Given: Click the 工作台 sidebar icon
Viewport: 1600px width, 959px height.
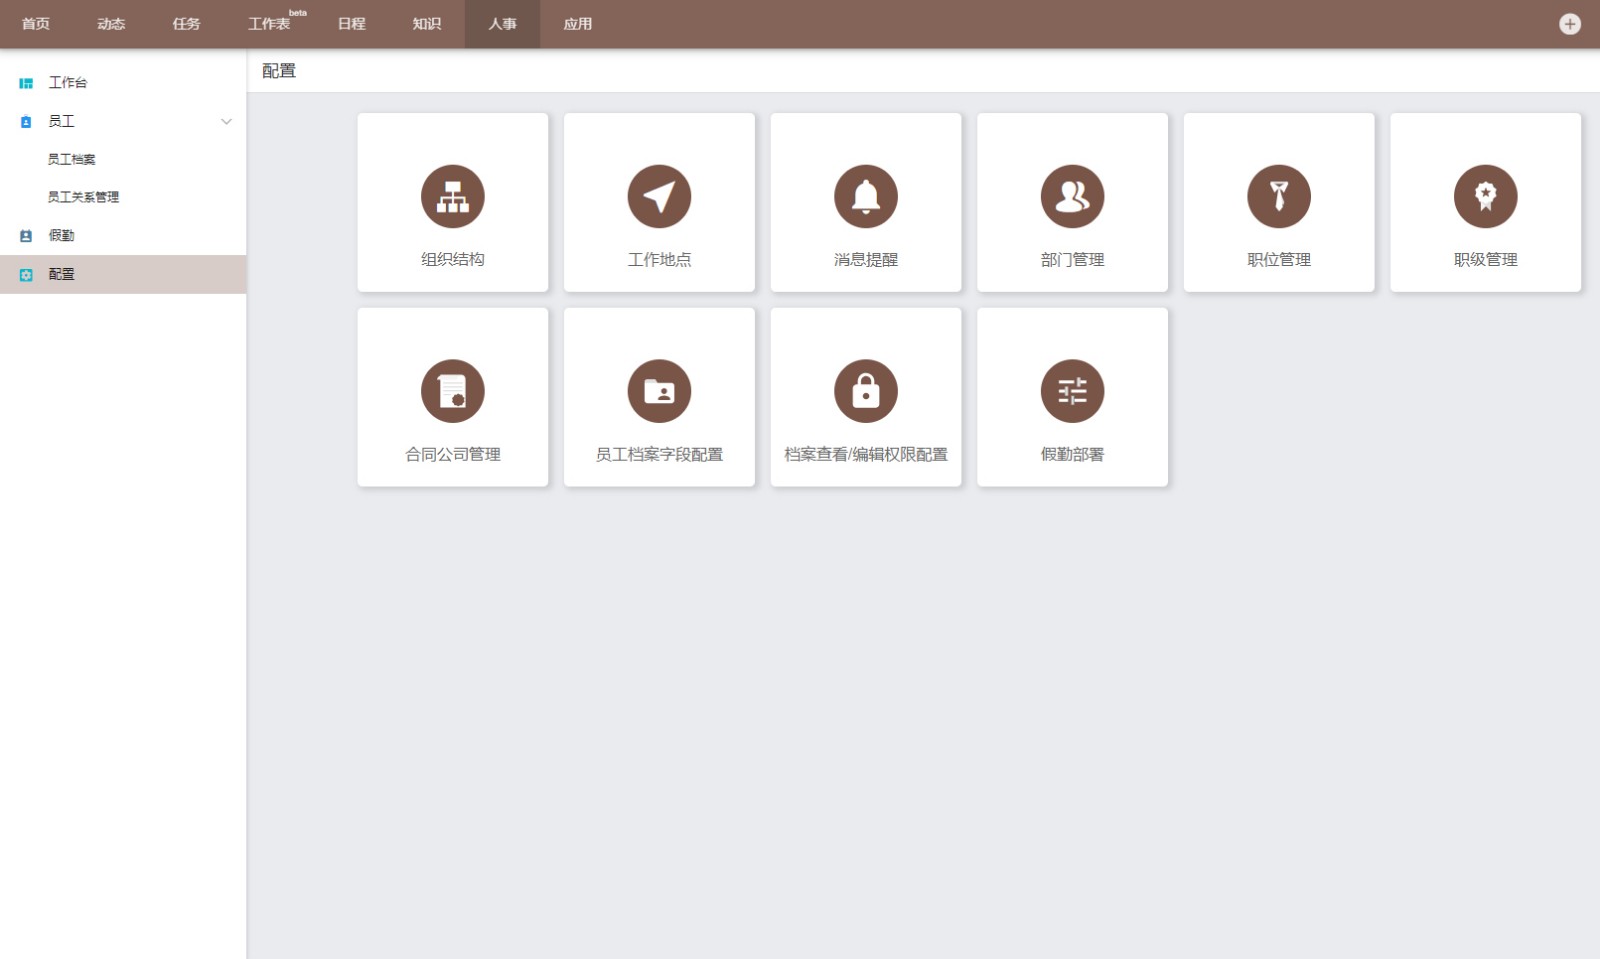Looking at the screenshot, I should tap(26, 83).
